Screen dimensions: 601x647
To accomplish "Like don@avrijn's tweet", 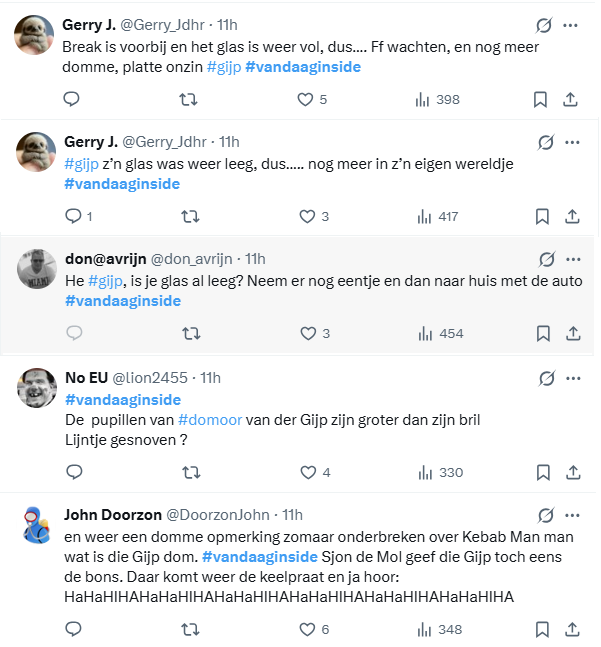I will point(306,333).
